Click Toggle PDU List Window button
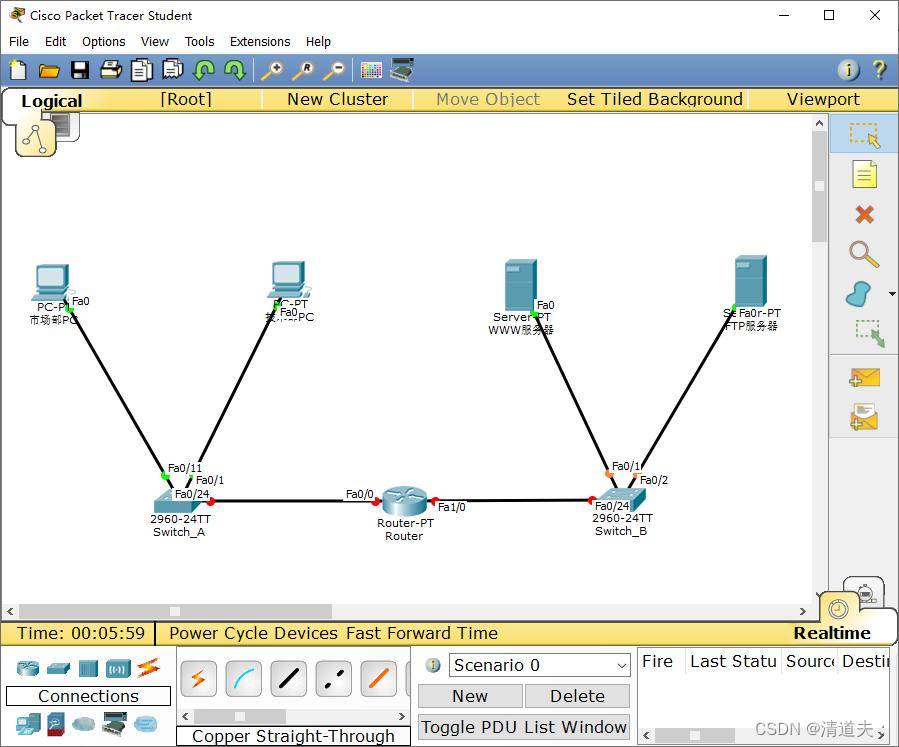Screen dimensions: 899x747 [524, 727]
